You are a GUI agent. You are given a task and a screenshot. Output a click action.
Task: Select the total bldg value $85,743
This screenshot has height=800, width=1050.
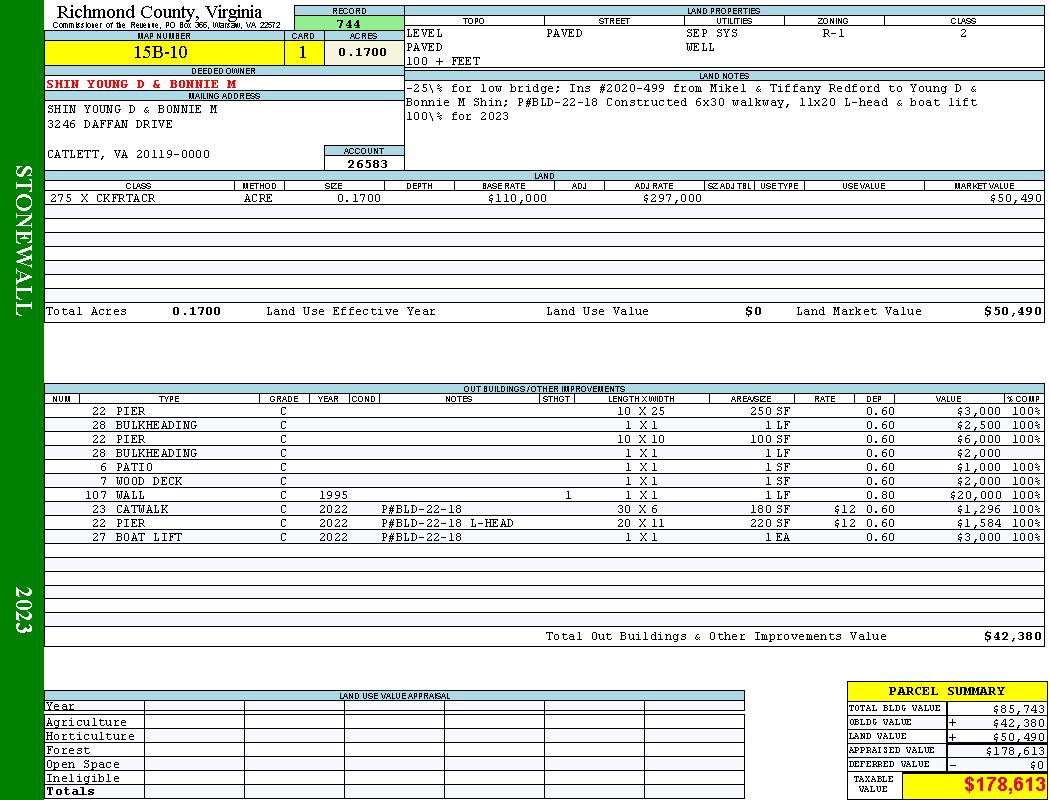click(x=1018, y=709)
